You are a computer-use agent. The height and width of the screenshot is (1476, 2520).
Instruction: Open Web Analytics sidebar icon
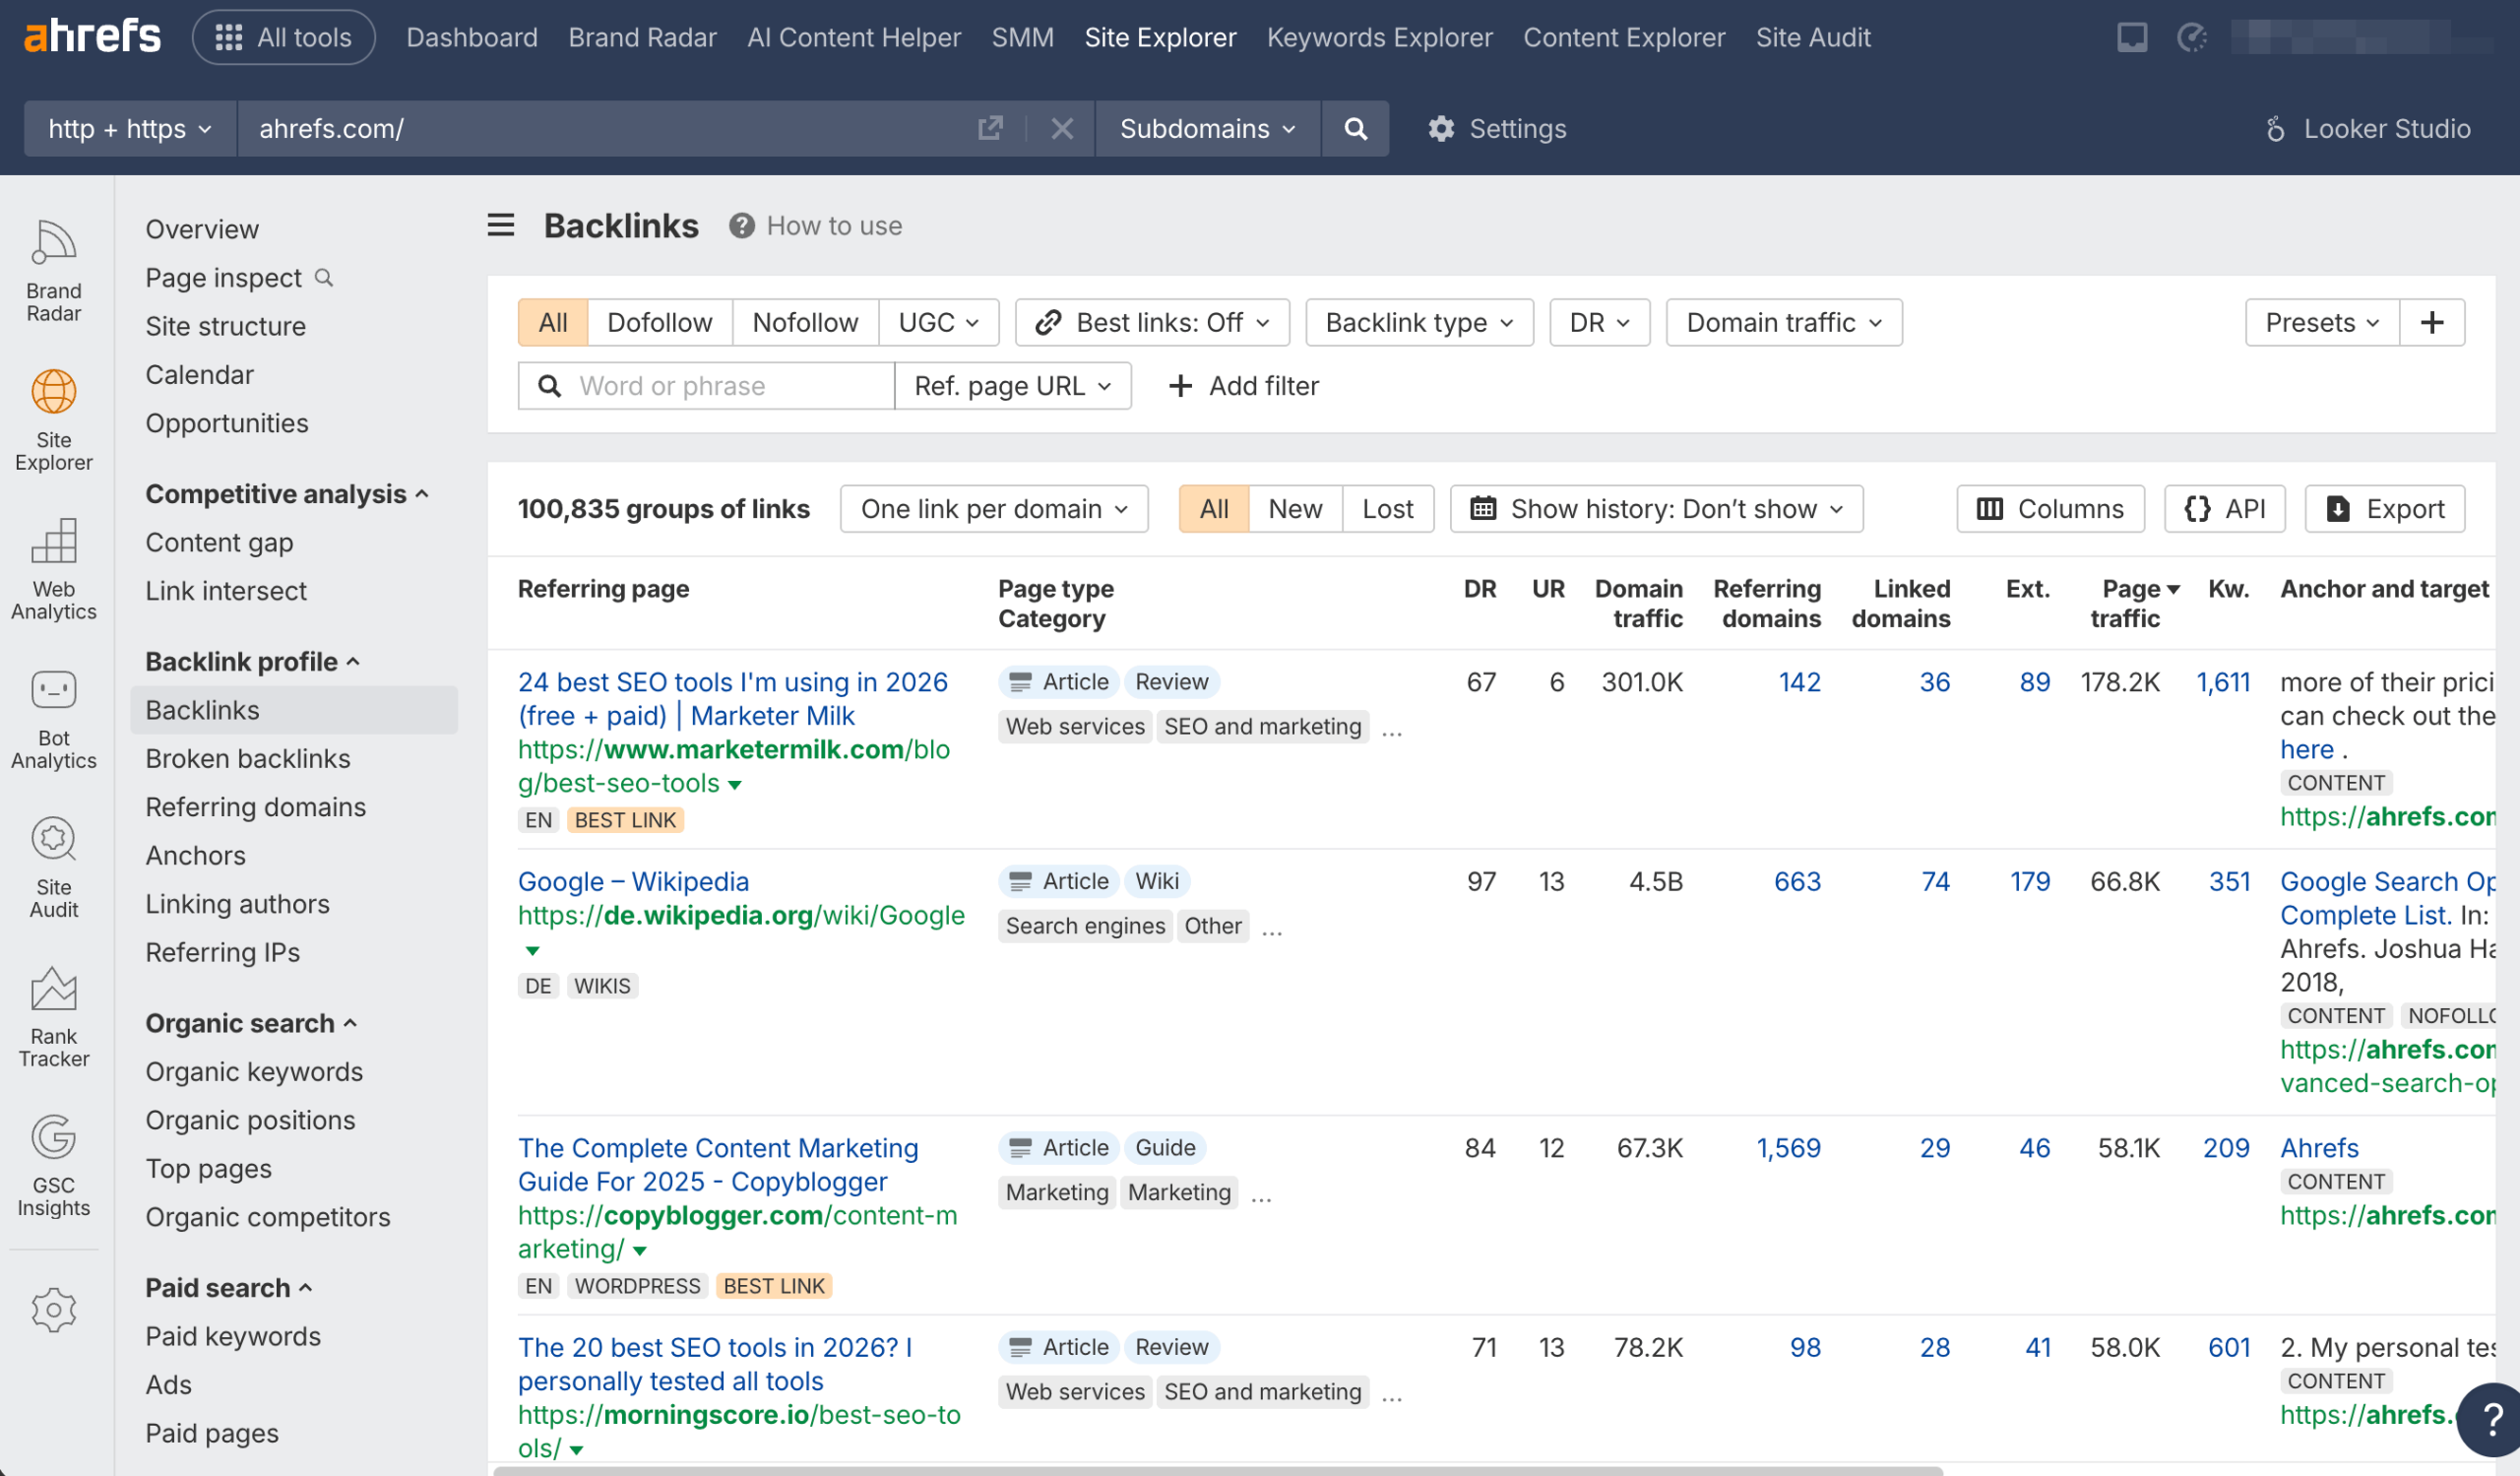tap(54, 569)
